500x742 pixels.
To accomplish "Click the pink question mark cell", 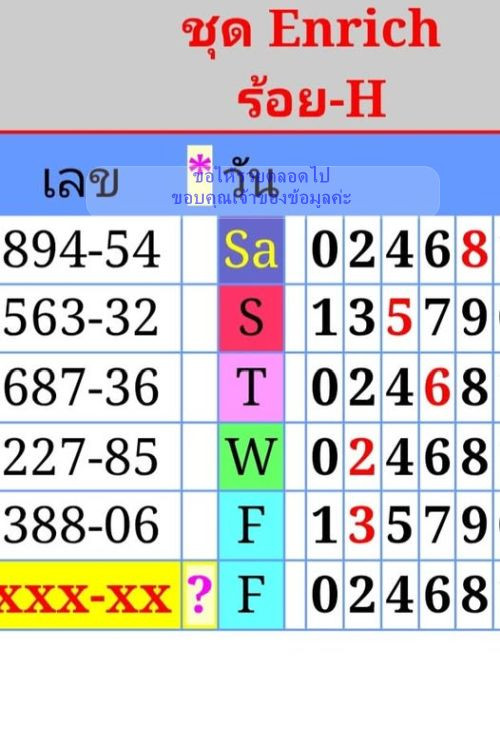I will click(199, 595).
